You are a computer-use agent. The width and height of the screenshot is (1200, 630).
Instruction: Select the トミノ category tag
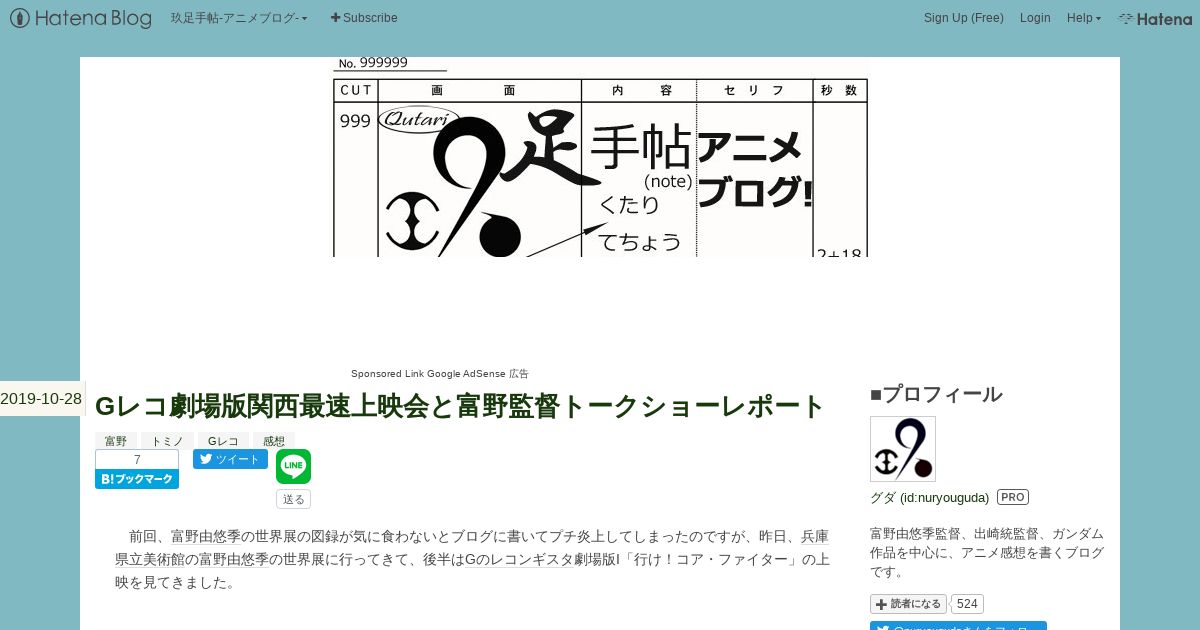click(167, 440)
